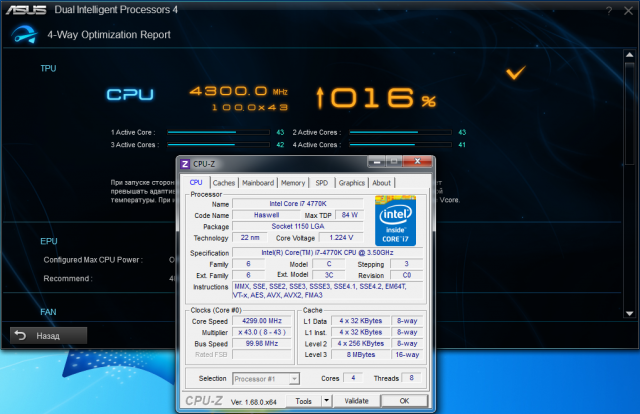The image size is (640, 414).
Task: Switch to the Caches tab in CPU-Z
Action: [x=224, y=183]
